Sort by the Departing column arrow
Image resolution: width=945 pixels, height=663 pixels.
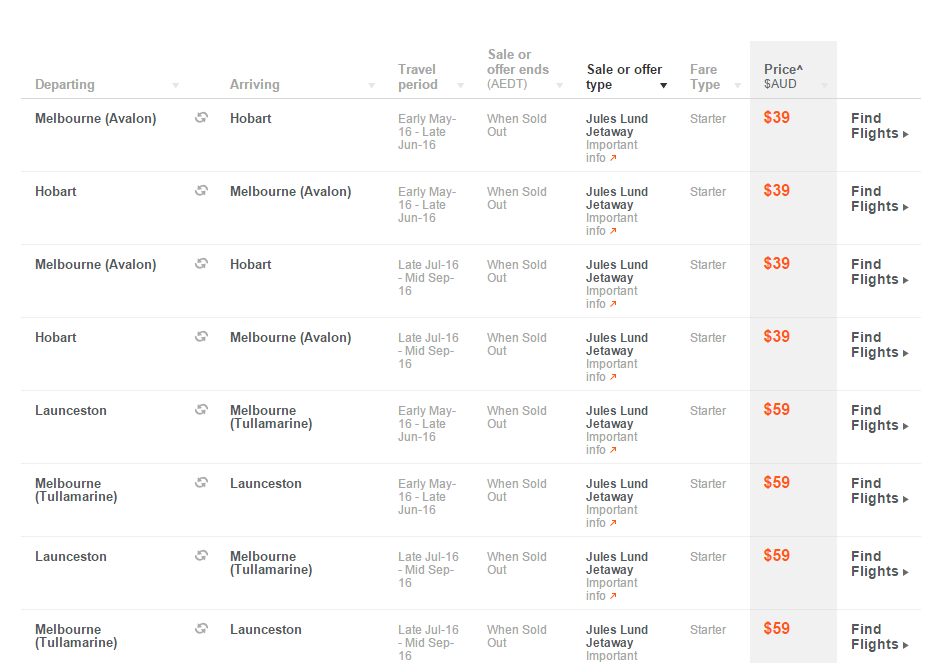pyautogui.click(x=175, y=86)
